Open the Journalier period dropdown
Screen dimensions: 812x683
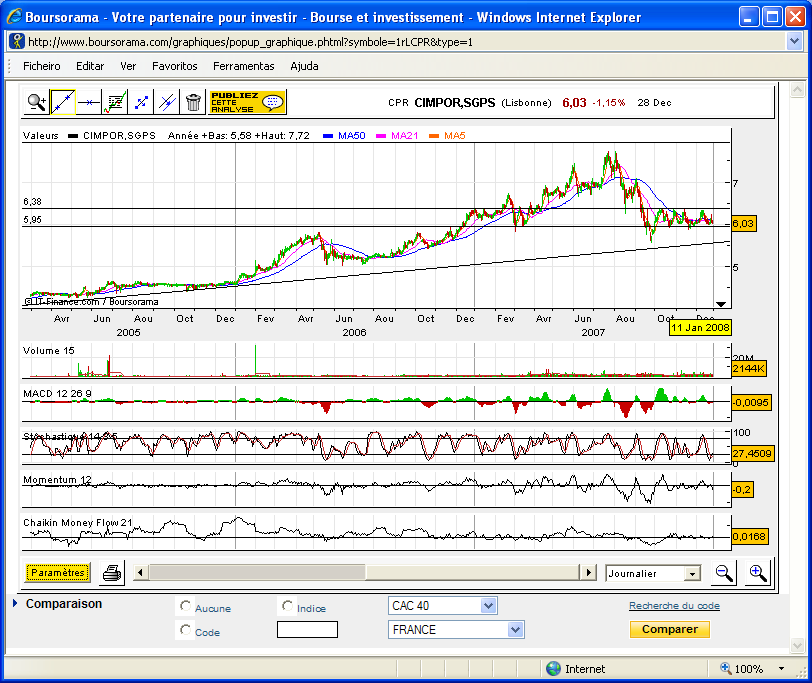tap(653, 573)
